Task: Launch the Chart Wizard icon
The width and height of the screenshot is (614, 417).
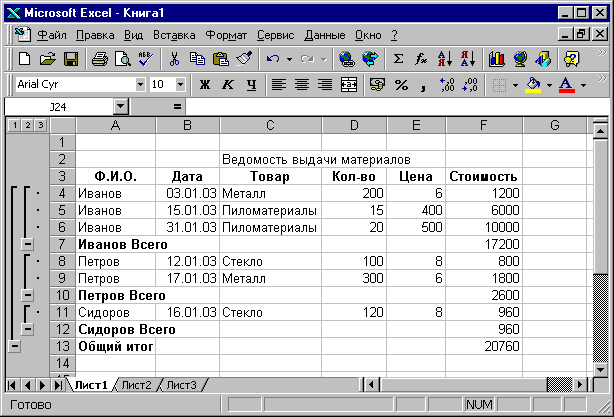Action: click(x=497, y=60)
